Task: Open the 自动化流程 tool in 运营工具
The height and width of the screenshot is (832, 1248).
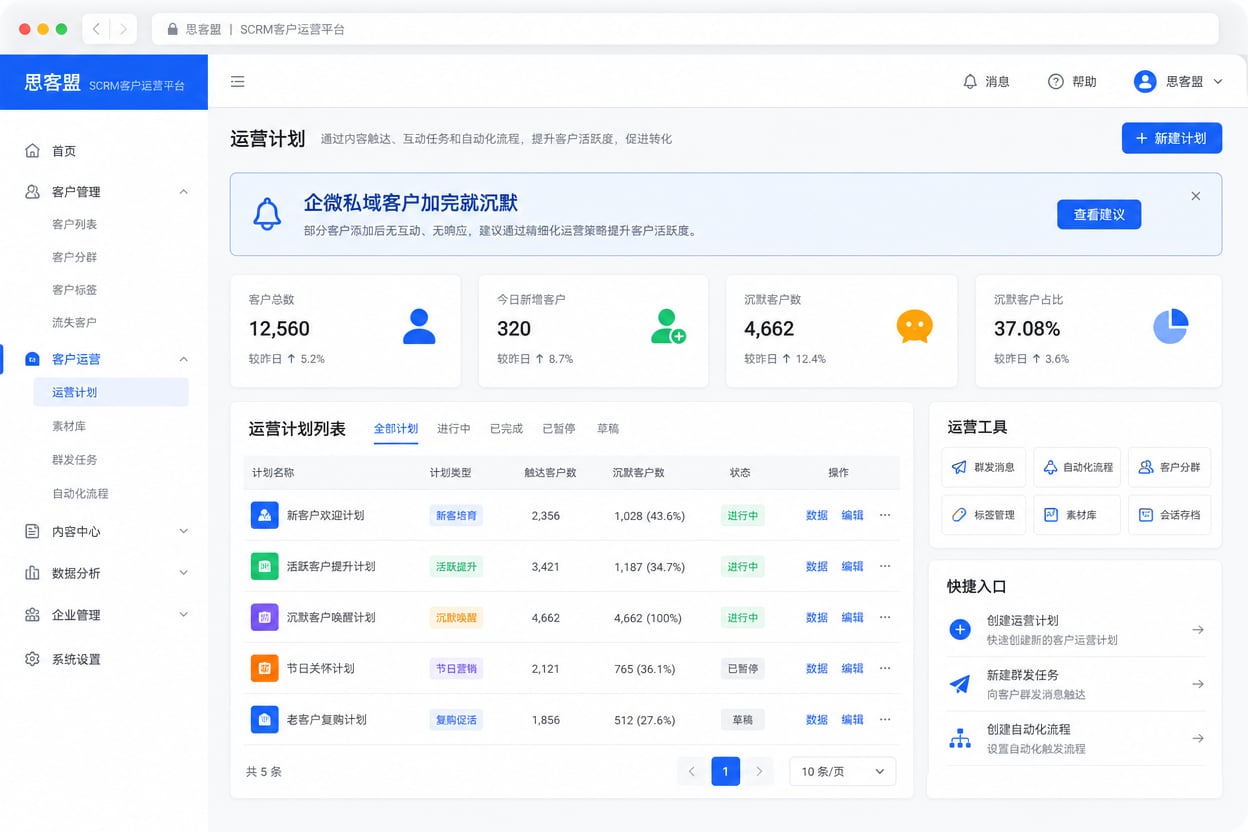Action: pos(1077,467)
